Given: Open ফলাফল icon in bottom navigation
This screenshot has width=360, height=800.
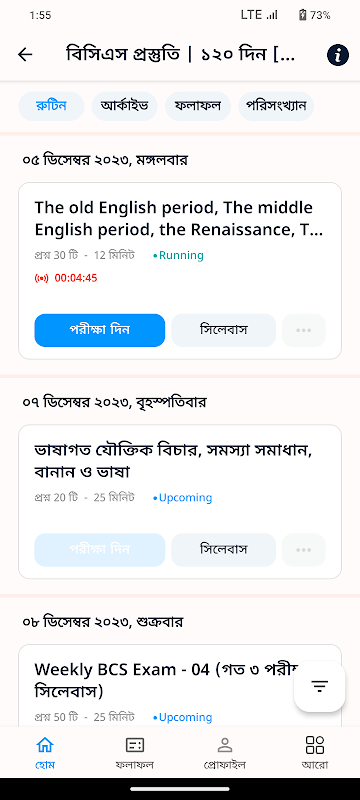Looking at the screenshot, I should coord(135,745).
